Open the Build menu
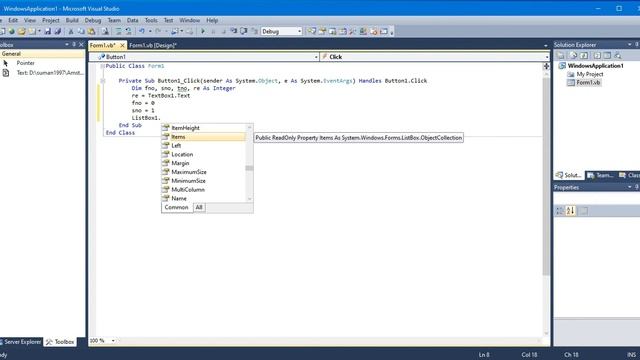The height and width of the screenshot is (360, 640). click(72, 20)
